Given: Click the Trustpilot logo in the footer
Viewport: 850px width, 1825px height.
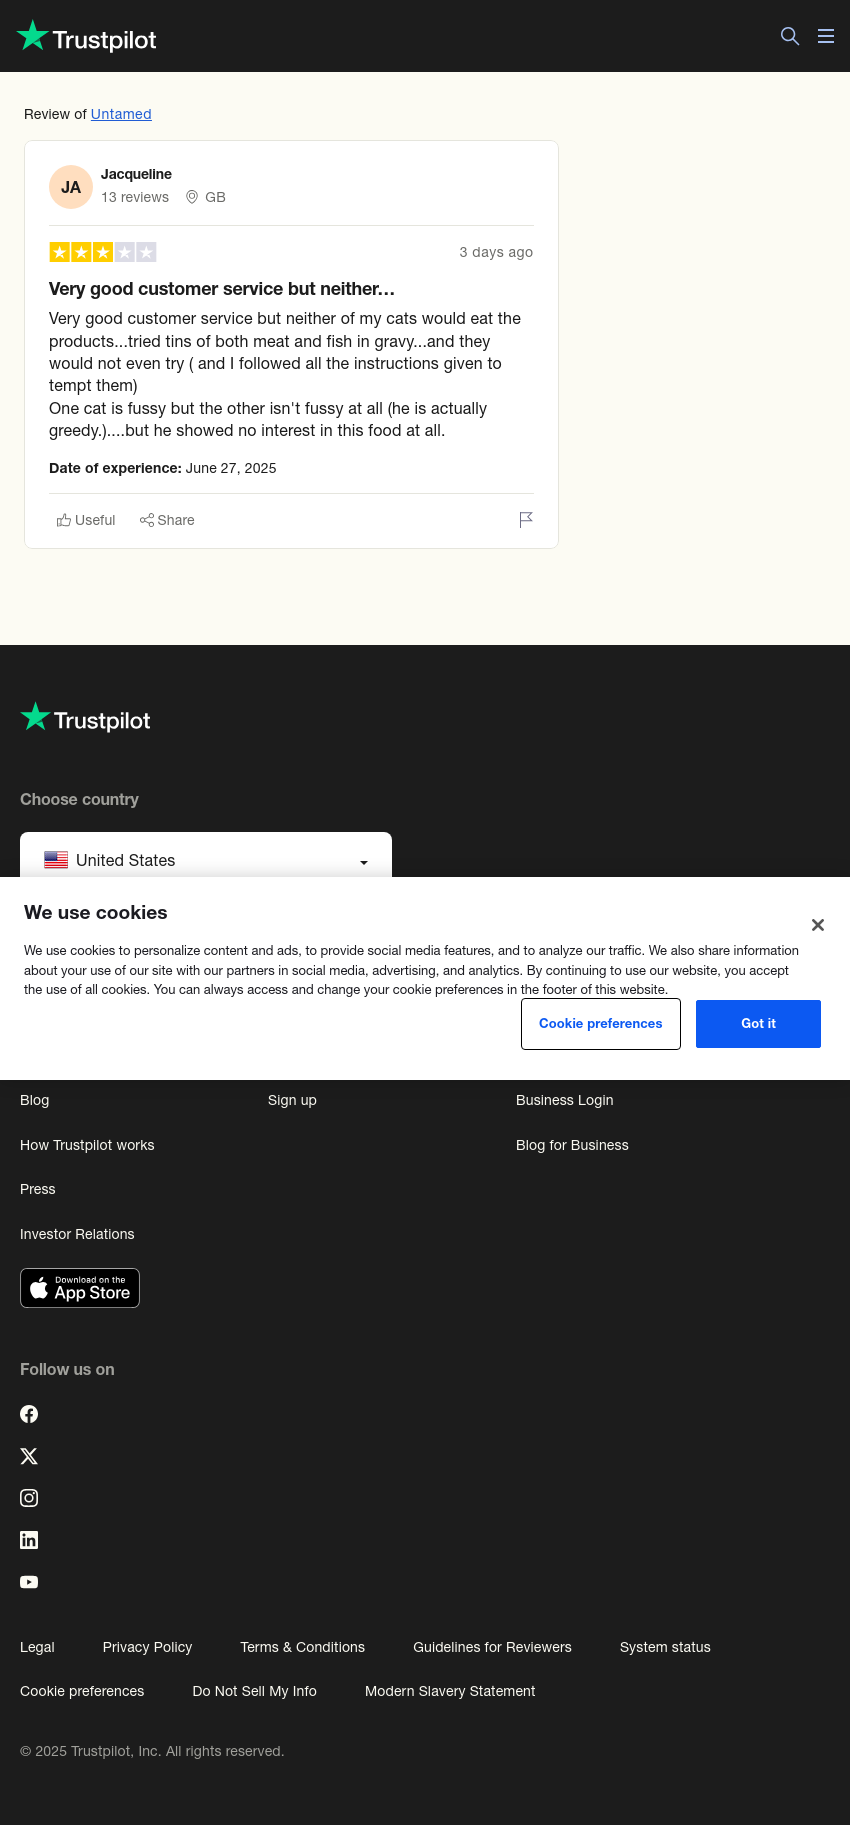Looking at the screenshot, I should point(86,718).
